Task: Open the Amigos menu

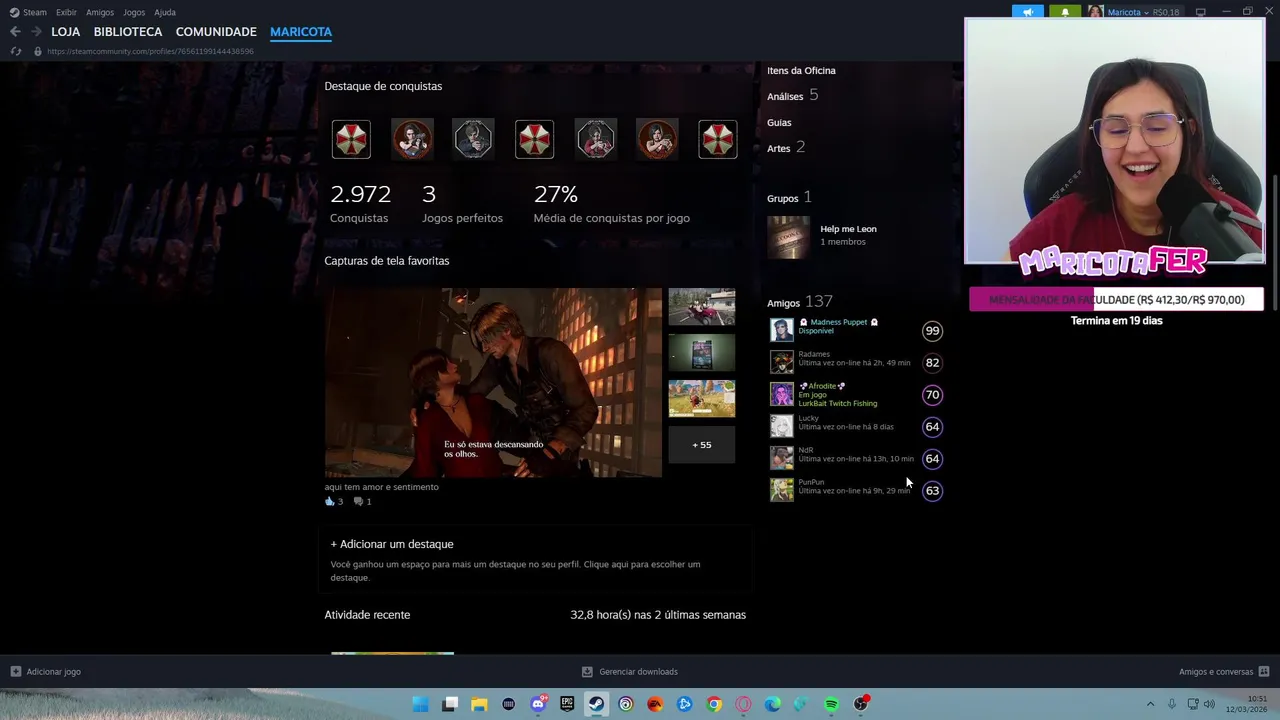Action: coord(100,12)
